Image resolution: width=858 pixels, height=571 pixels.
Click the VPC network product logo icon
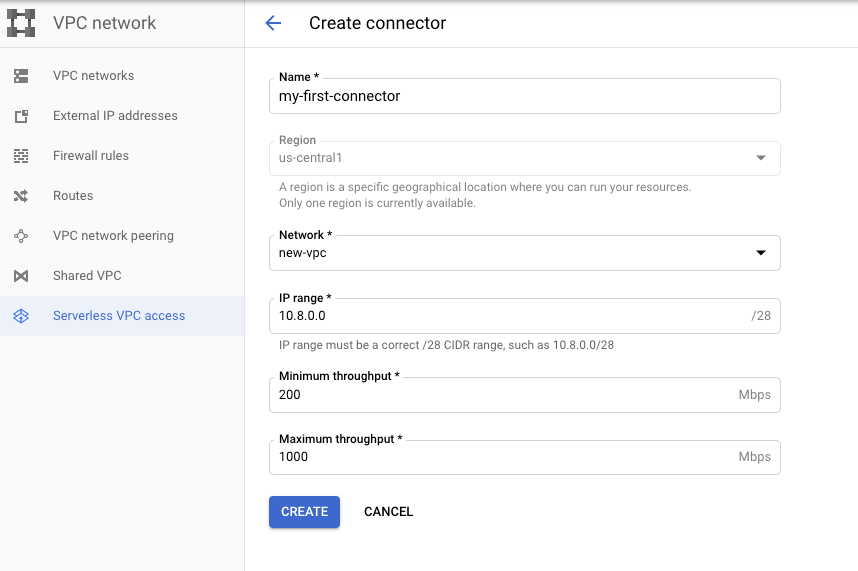(x=21, y=23)
